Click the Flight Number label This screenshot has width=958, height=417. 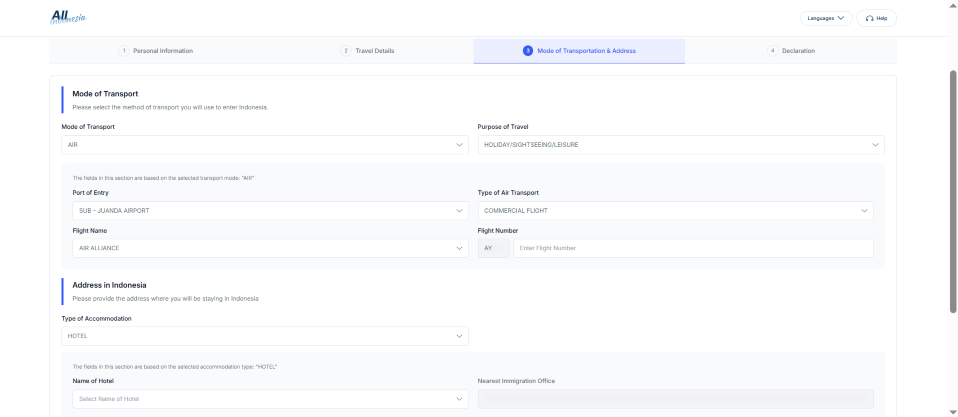tap(497, 231)
